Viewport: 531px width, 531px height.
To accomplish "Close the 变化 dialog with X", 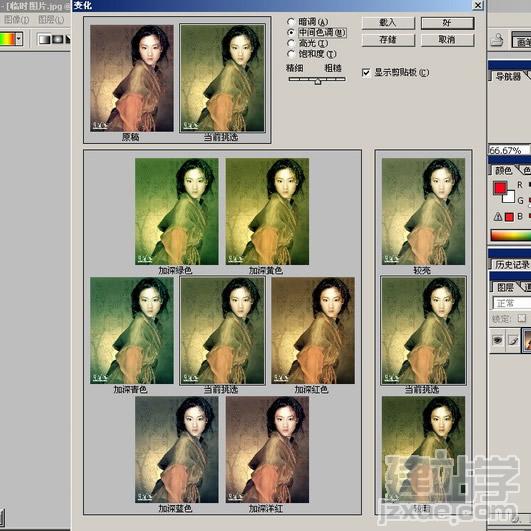I will (x=477, y=5).
